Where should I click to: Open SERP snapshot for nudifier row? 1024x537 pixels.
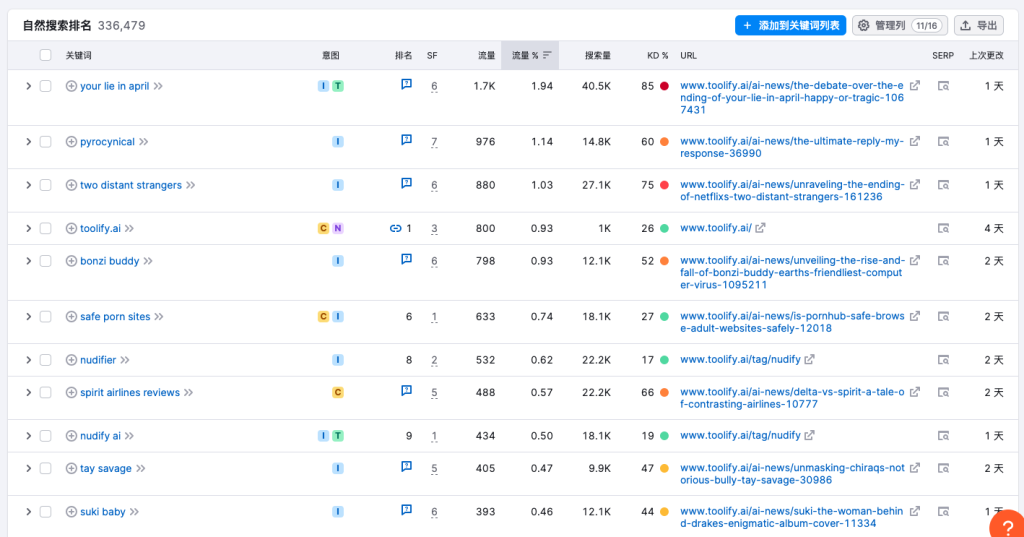click(943, 360)
